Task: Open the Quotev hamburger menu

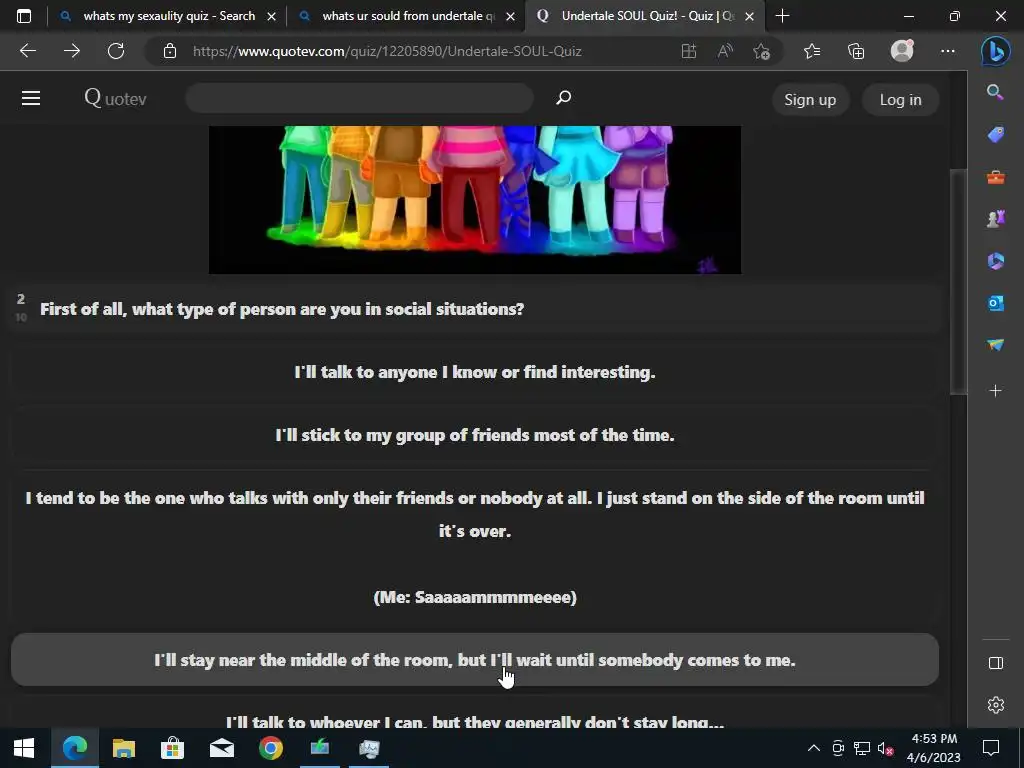Action: click(31, 99)
